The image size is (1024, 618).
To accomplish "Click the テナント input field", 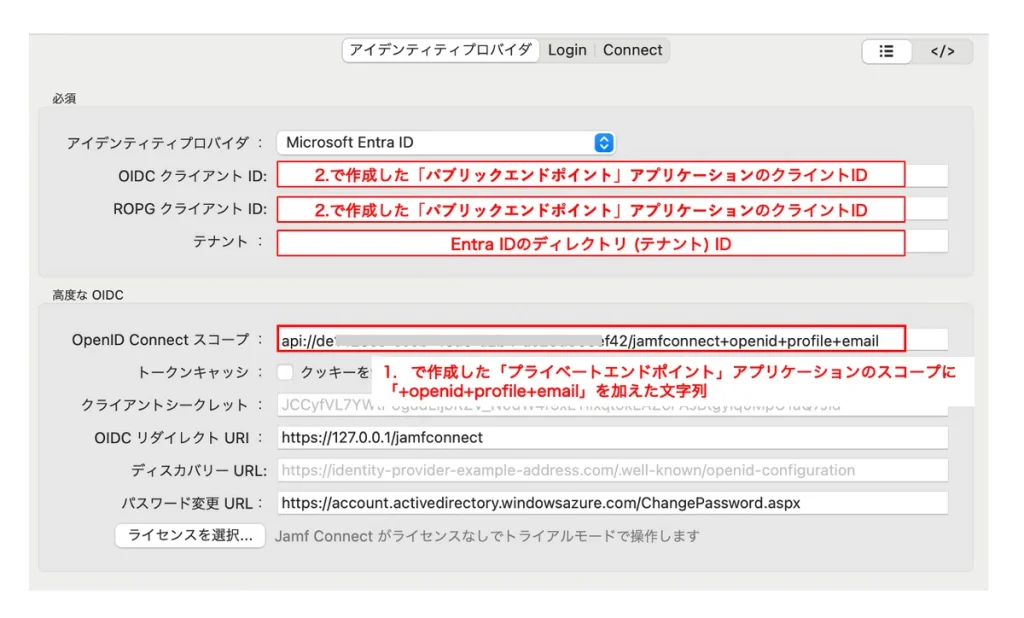I will coord(611,243).
